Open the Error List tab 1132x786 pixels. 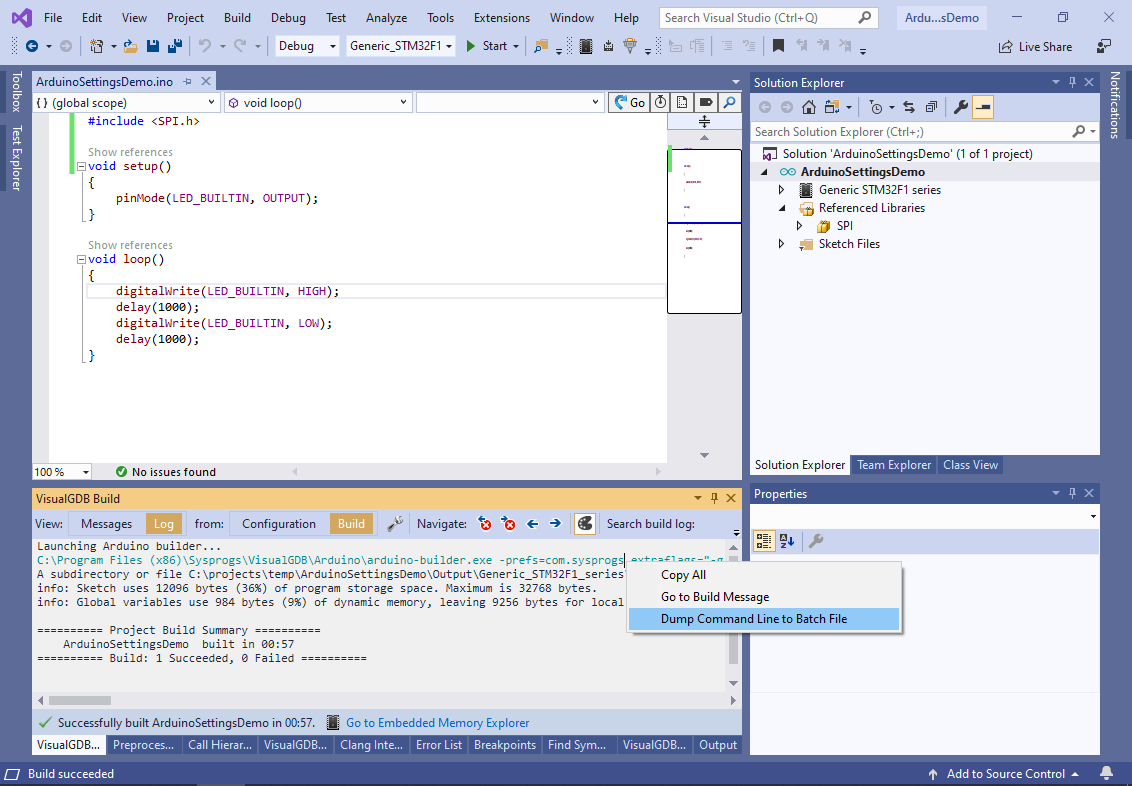coord(439,745)
